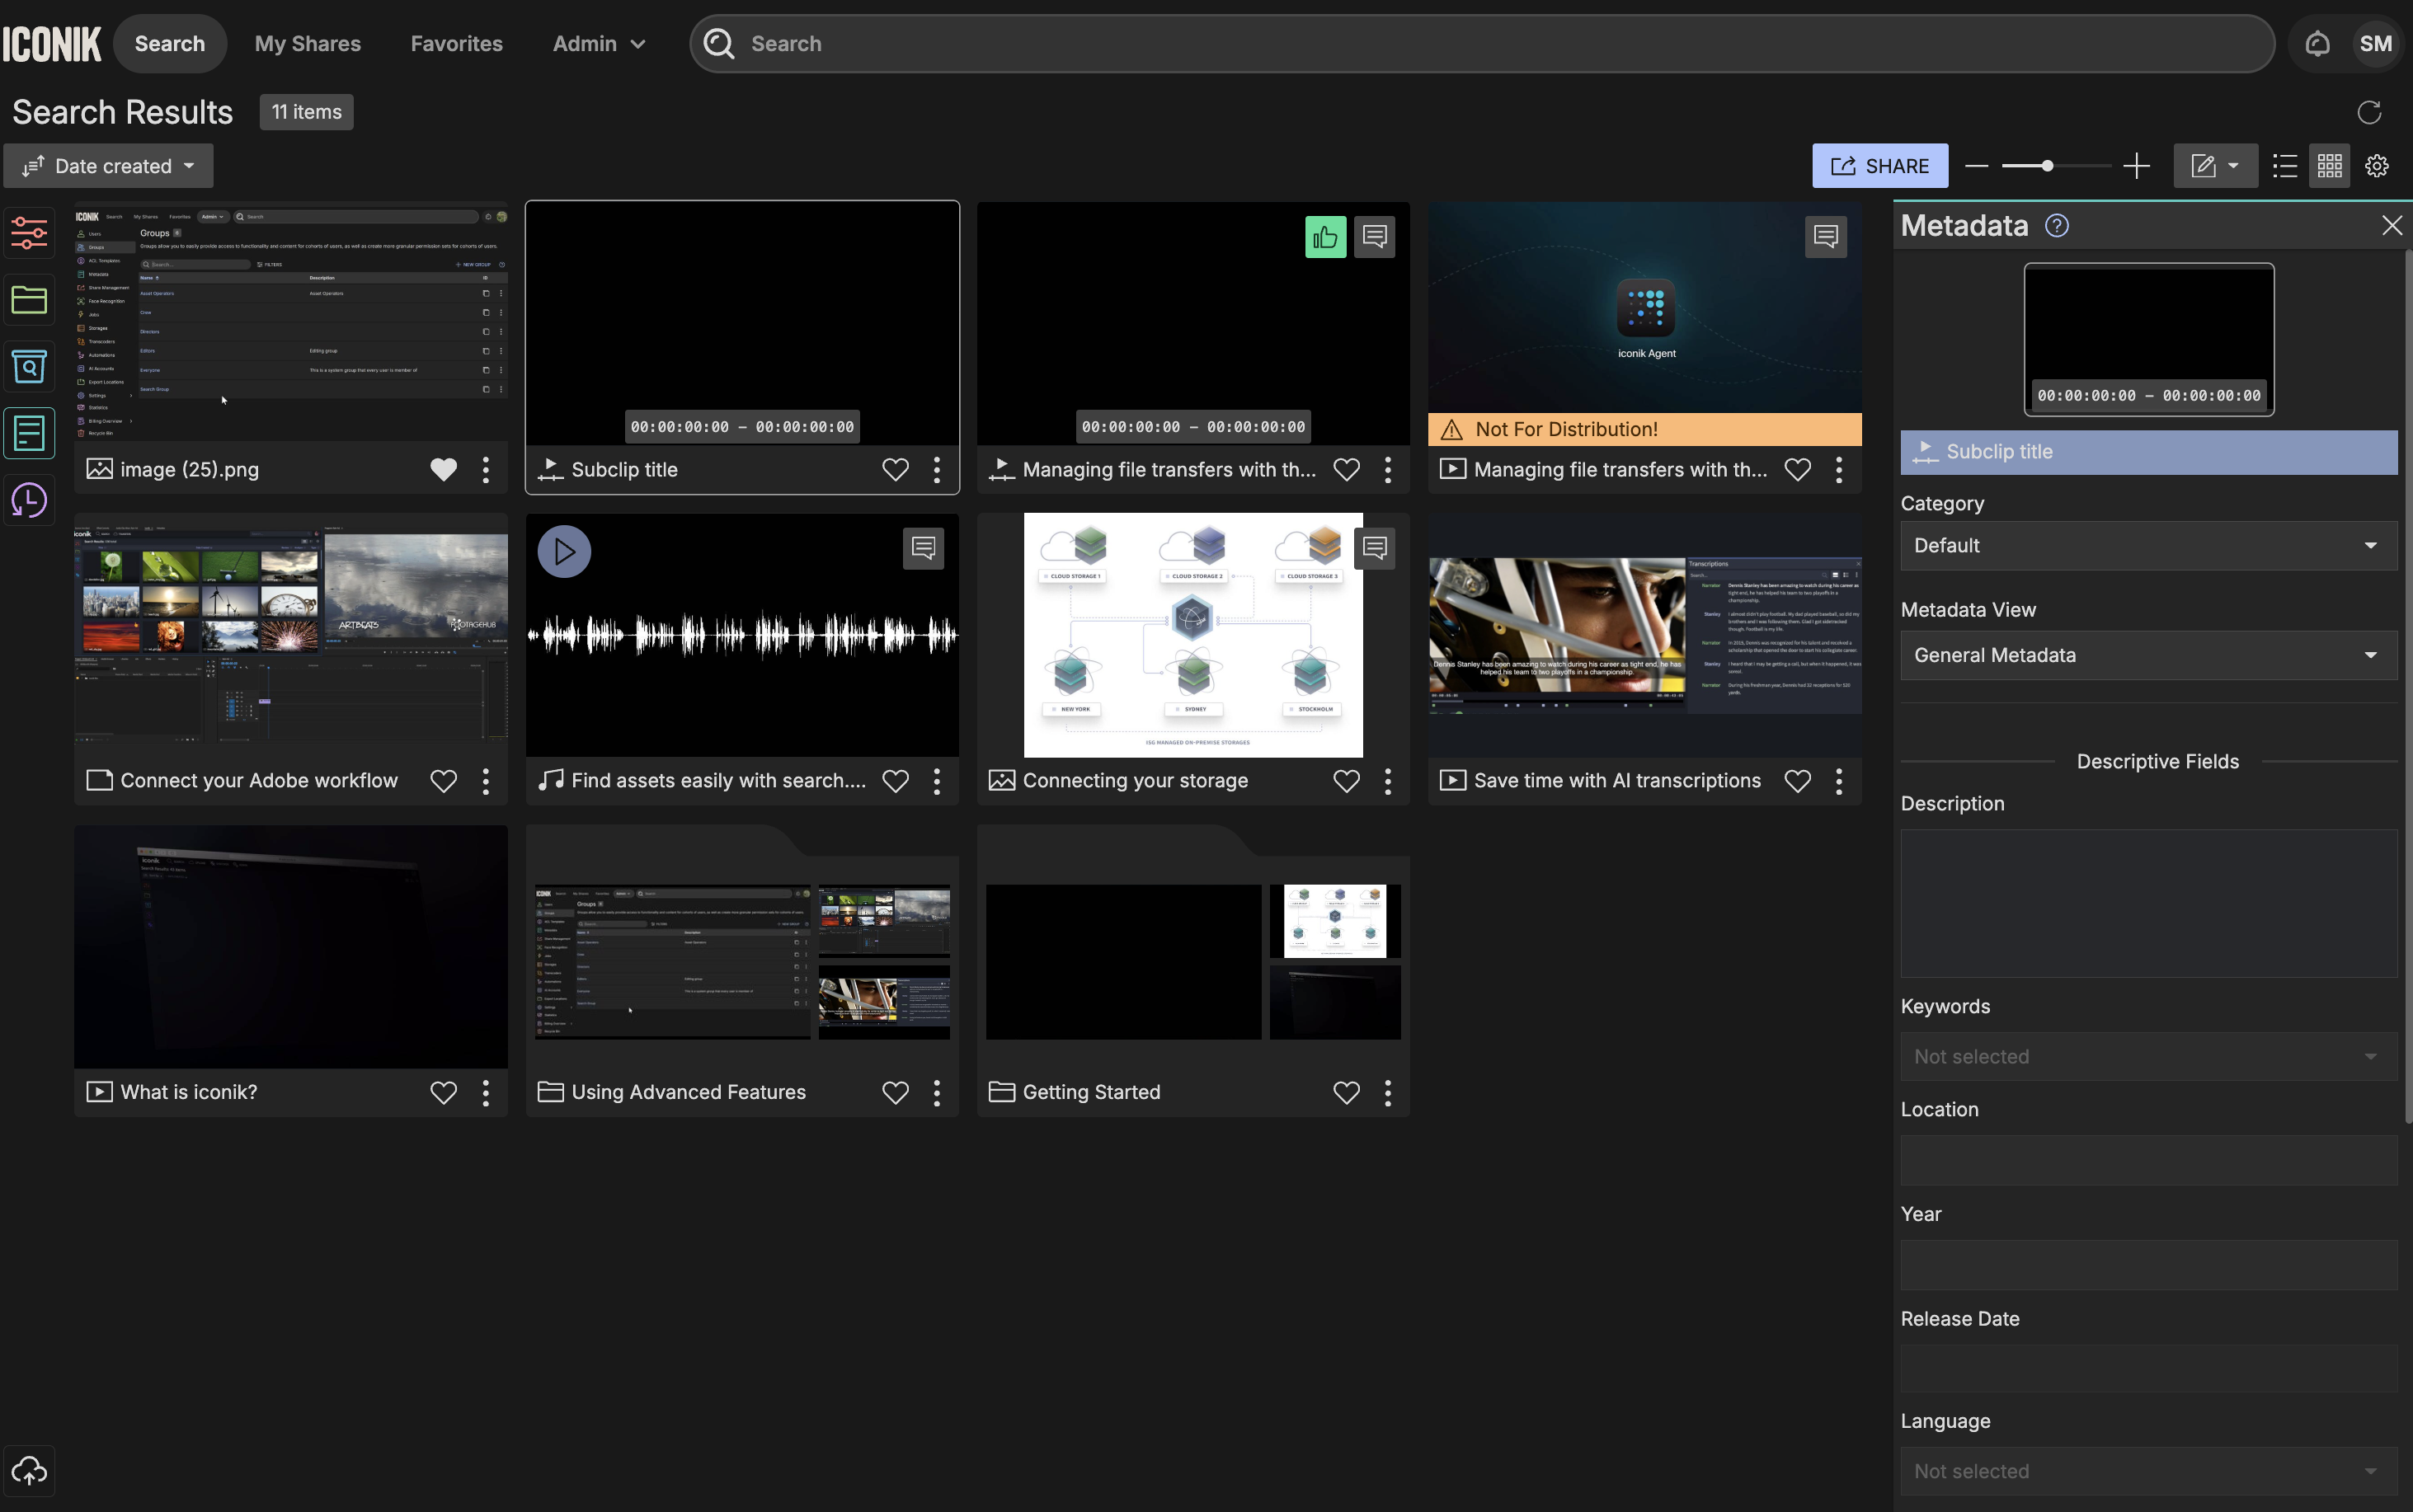
Task: Open the filters sliders icon in sidebar
Action: pos(29,232)
